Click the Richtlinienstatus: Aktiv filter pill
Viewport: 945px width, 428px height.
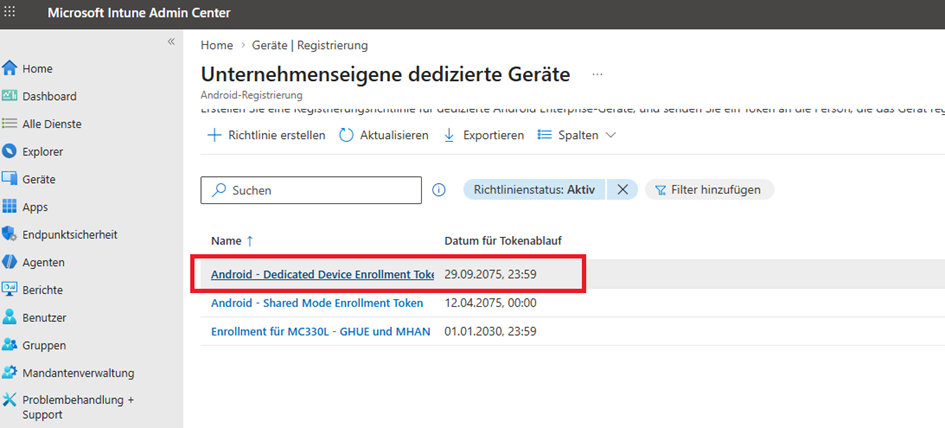pos(534,190)
